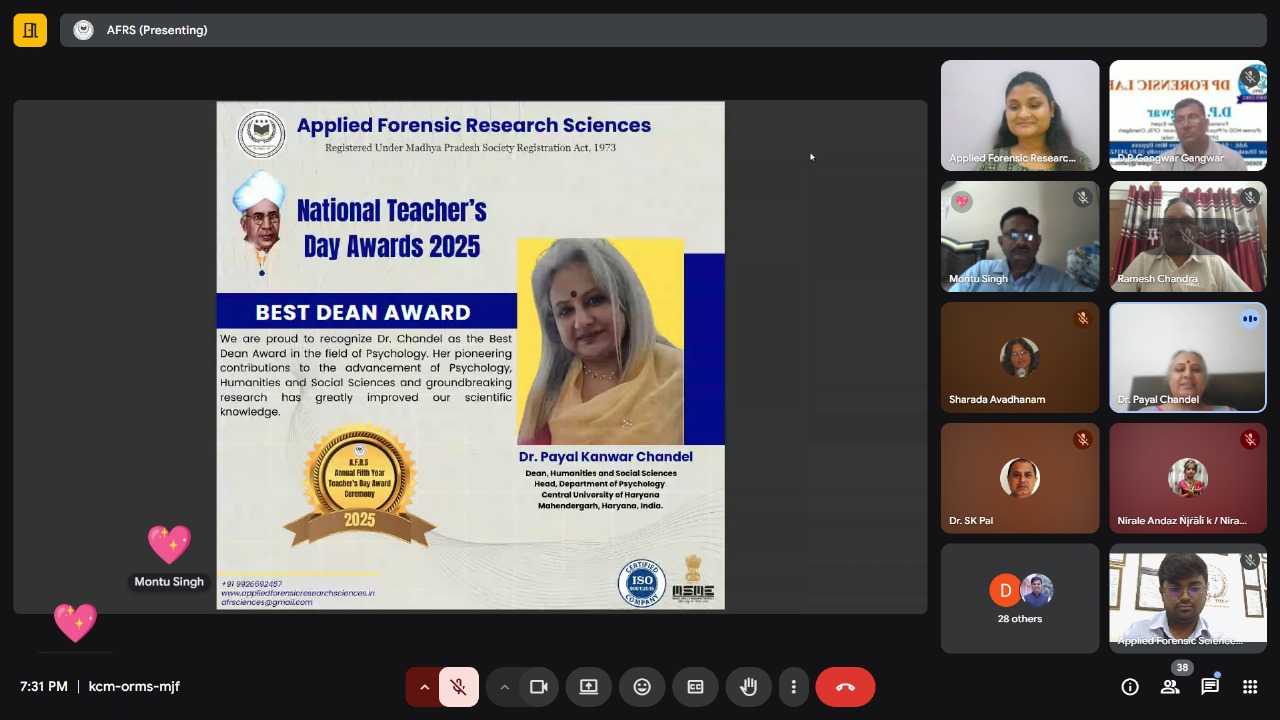Select bottom Applied Forensic Science video tile

[1188, 598]
